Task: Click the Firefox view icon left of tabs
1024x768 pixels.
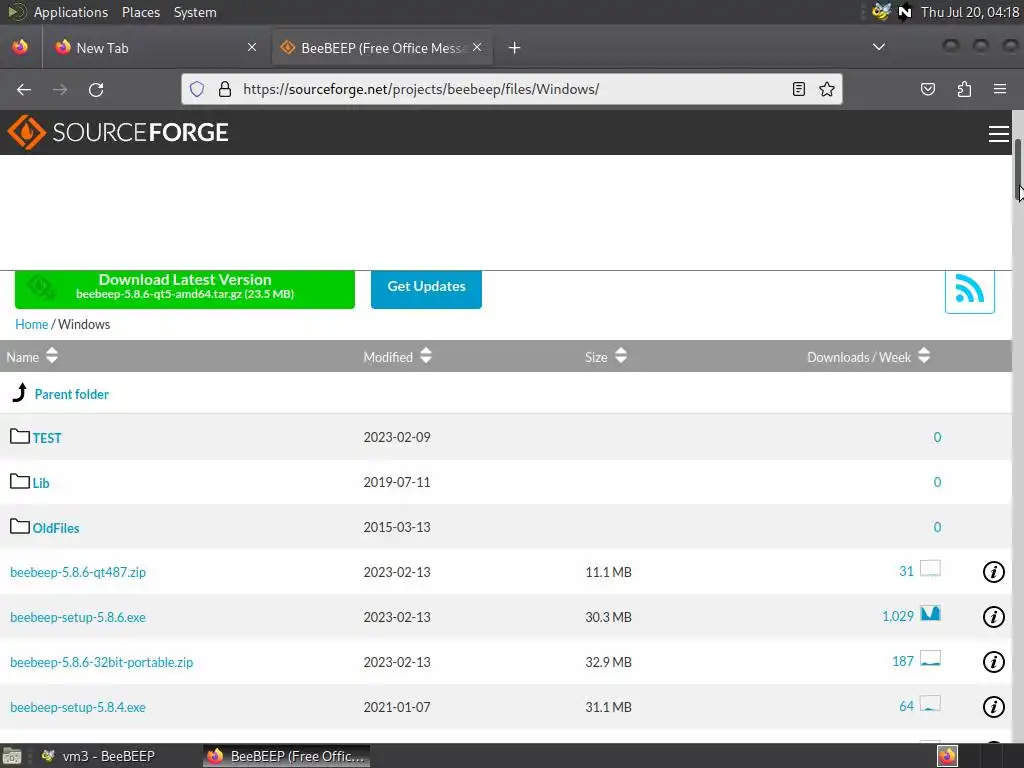Action: tap(20, 47)
